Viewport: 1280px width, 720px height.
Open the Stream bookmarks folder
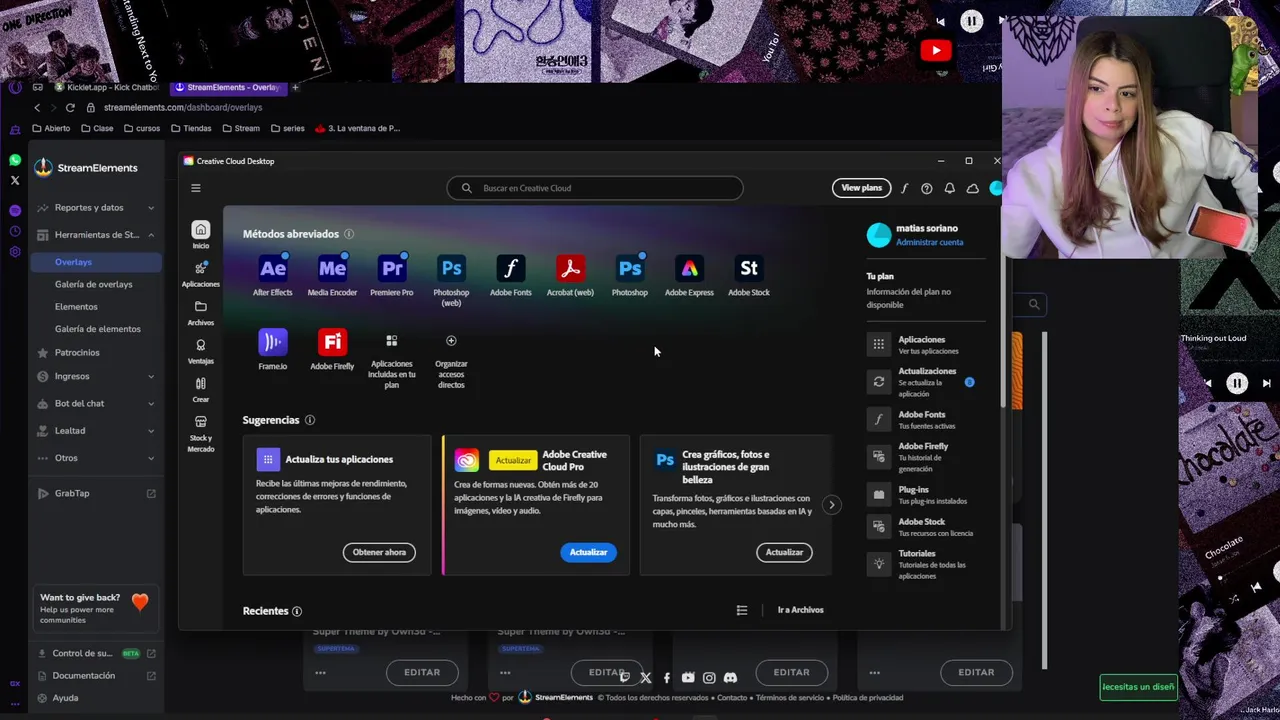coord(241,128)
